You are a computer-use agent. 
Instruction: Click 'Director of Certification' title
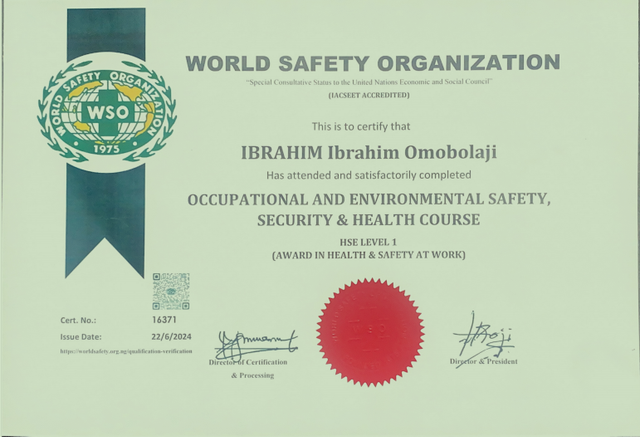(248, 362)
